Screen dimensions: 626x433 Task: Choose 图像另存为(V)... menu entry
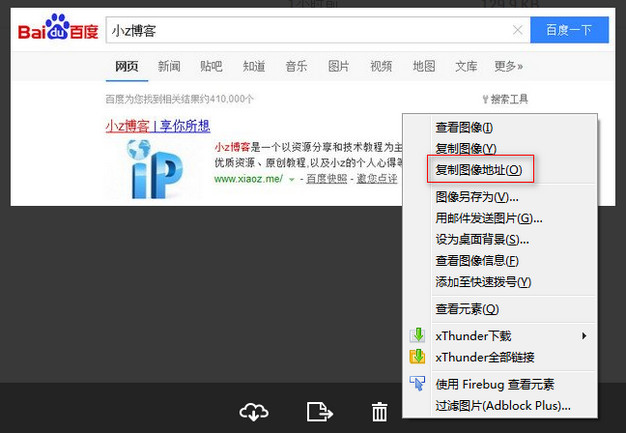tap(477, 197)
